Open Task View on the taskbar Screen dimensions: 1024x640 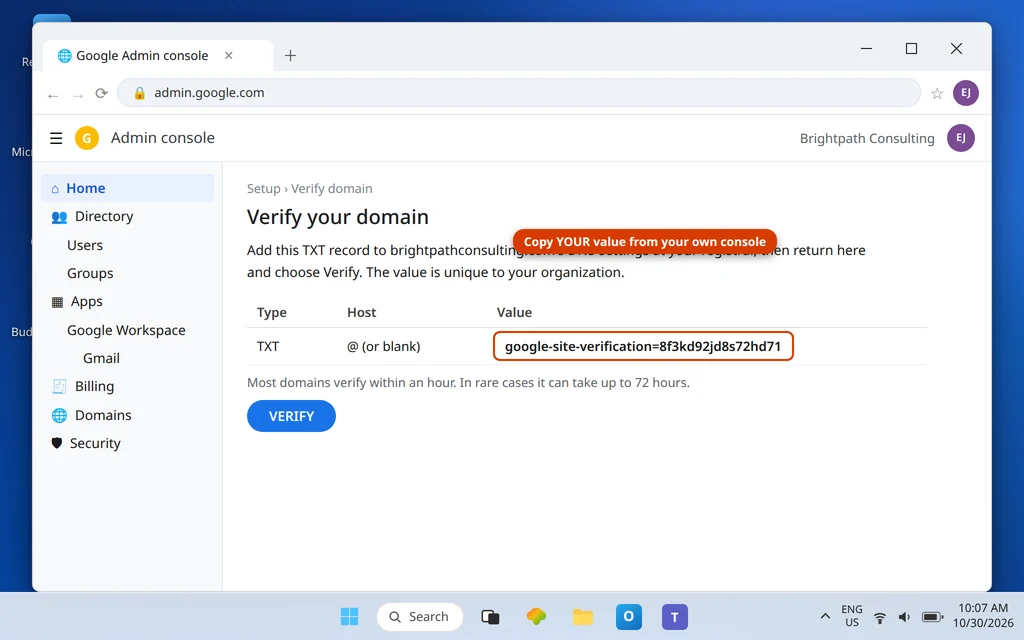point(490,616)
